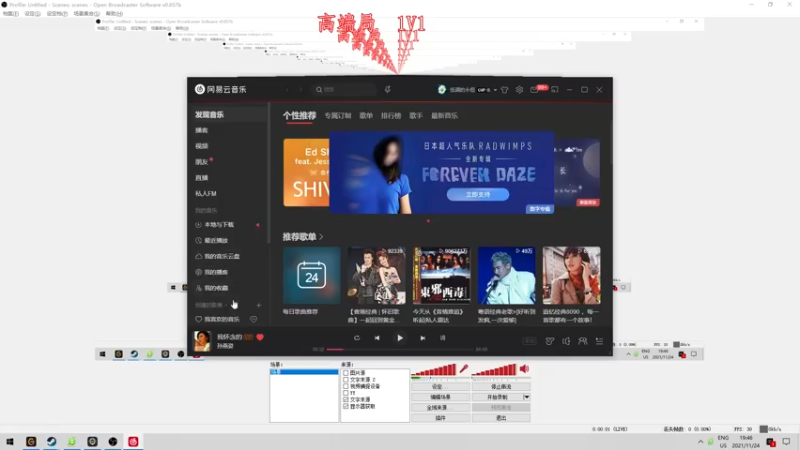Select 私人FM in the sidebar
This screenshot has width=800, height=450.
pos(206,193)
